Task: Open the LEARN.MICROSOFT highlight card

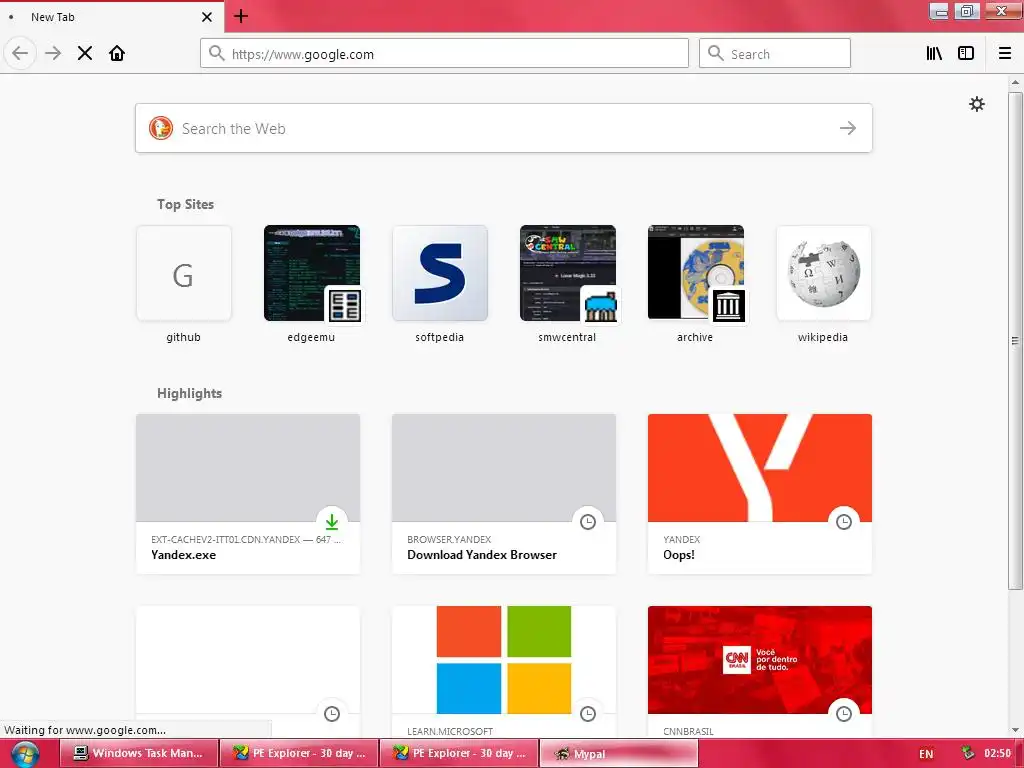Action: point(504,673)
